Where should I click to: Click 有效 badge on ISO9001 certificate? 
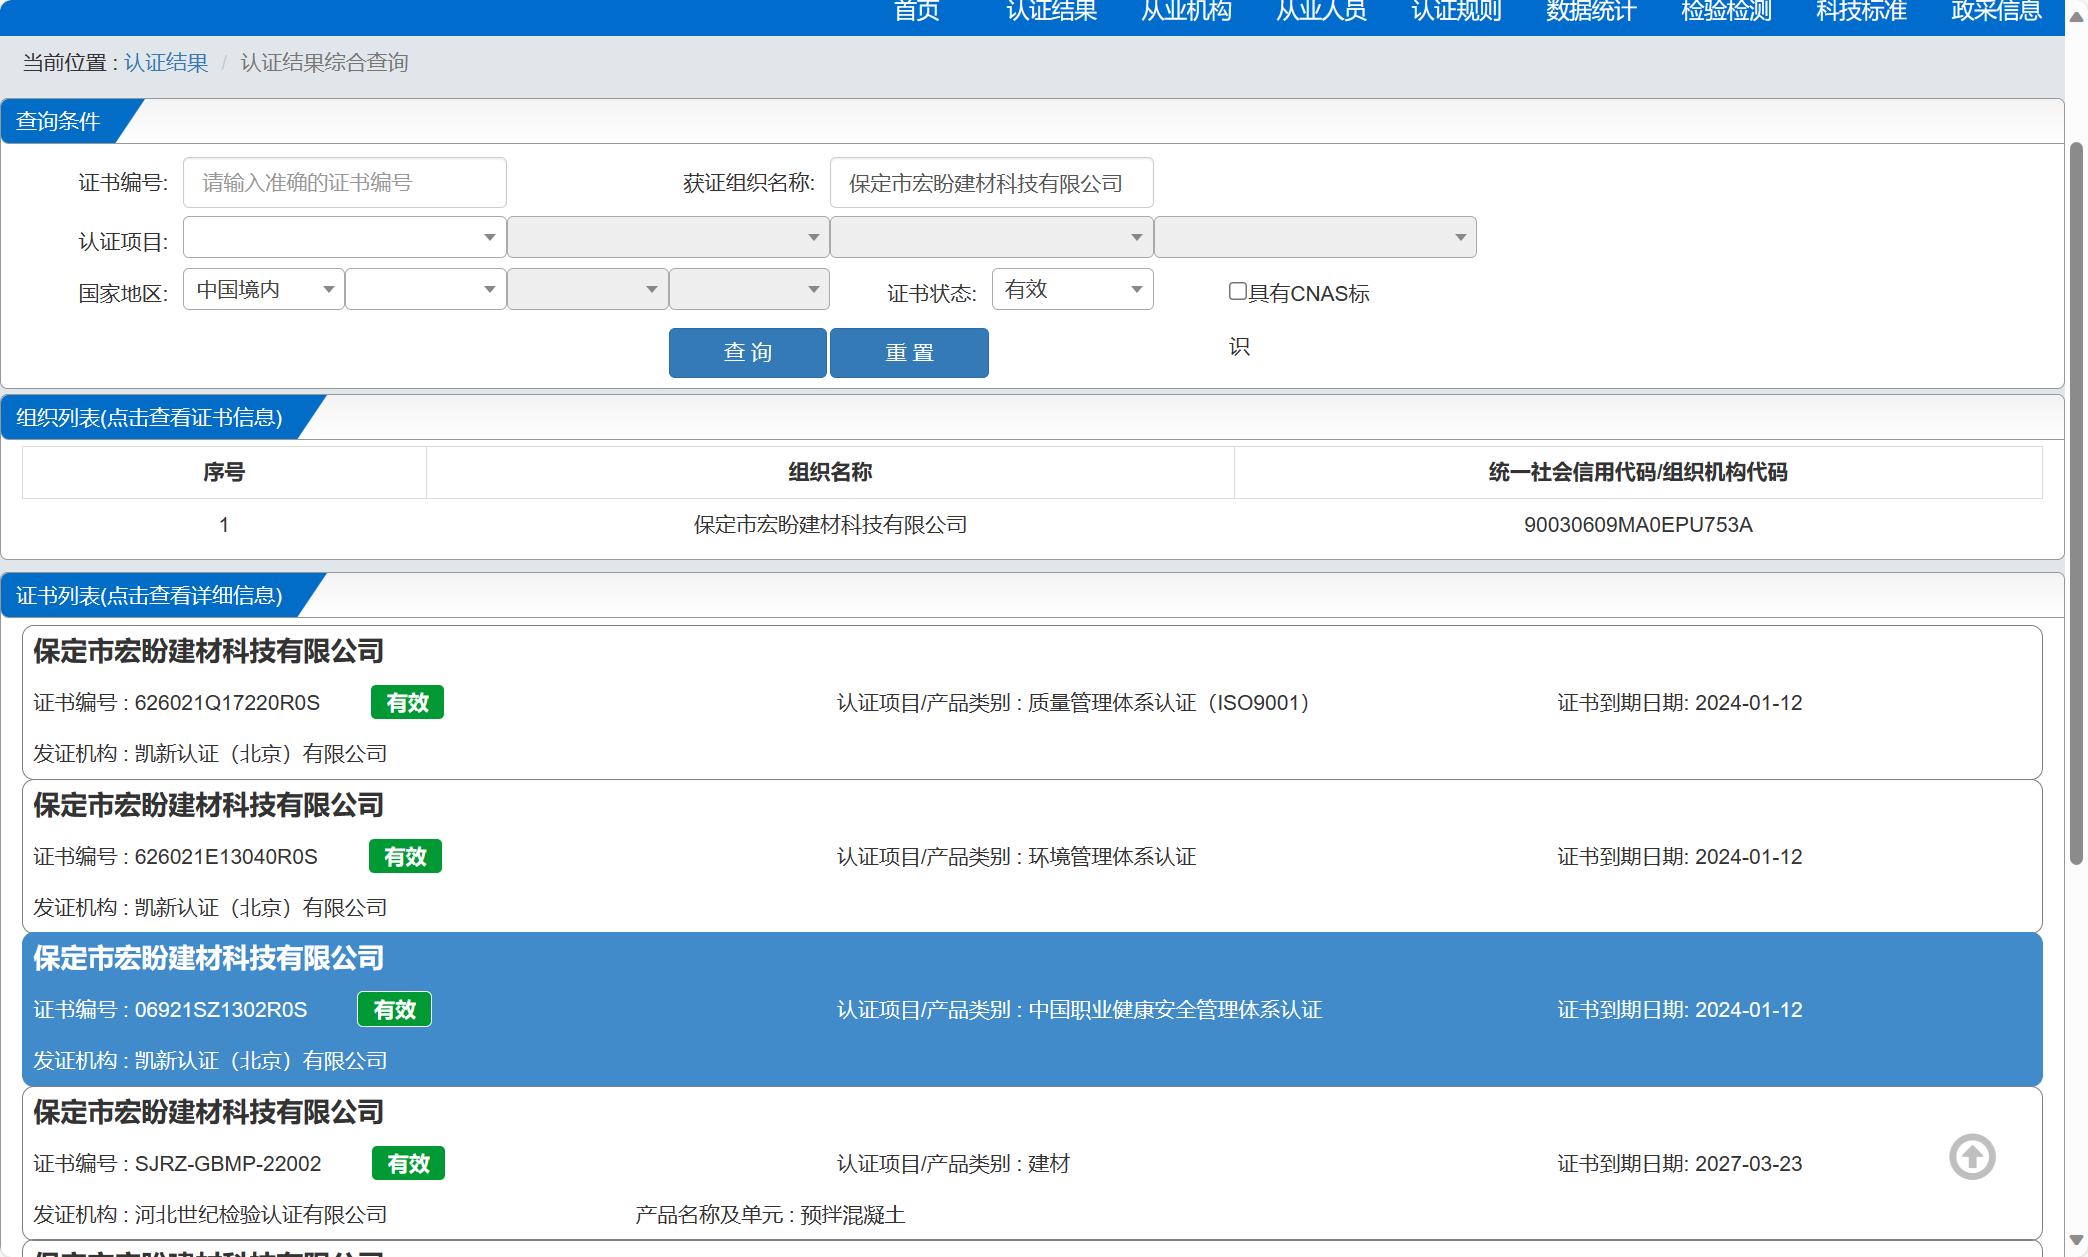pos(407,703)
